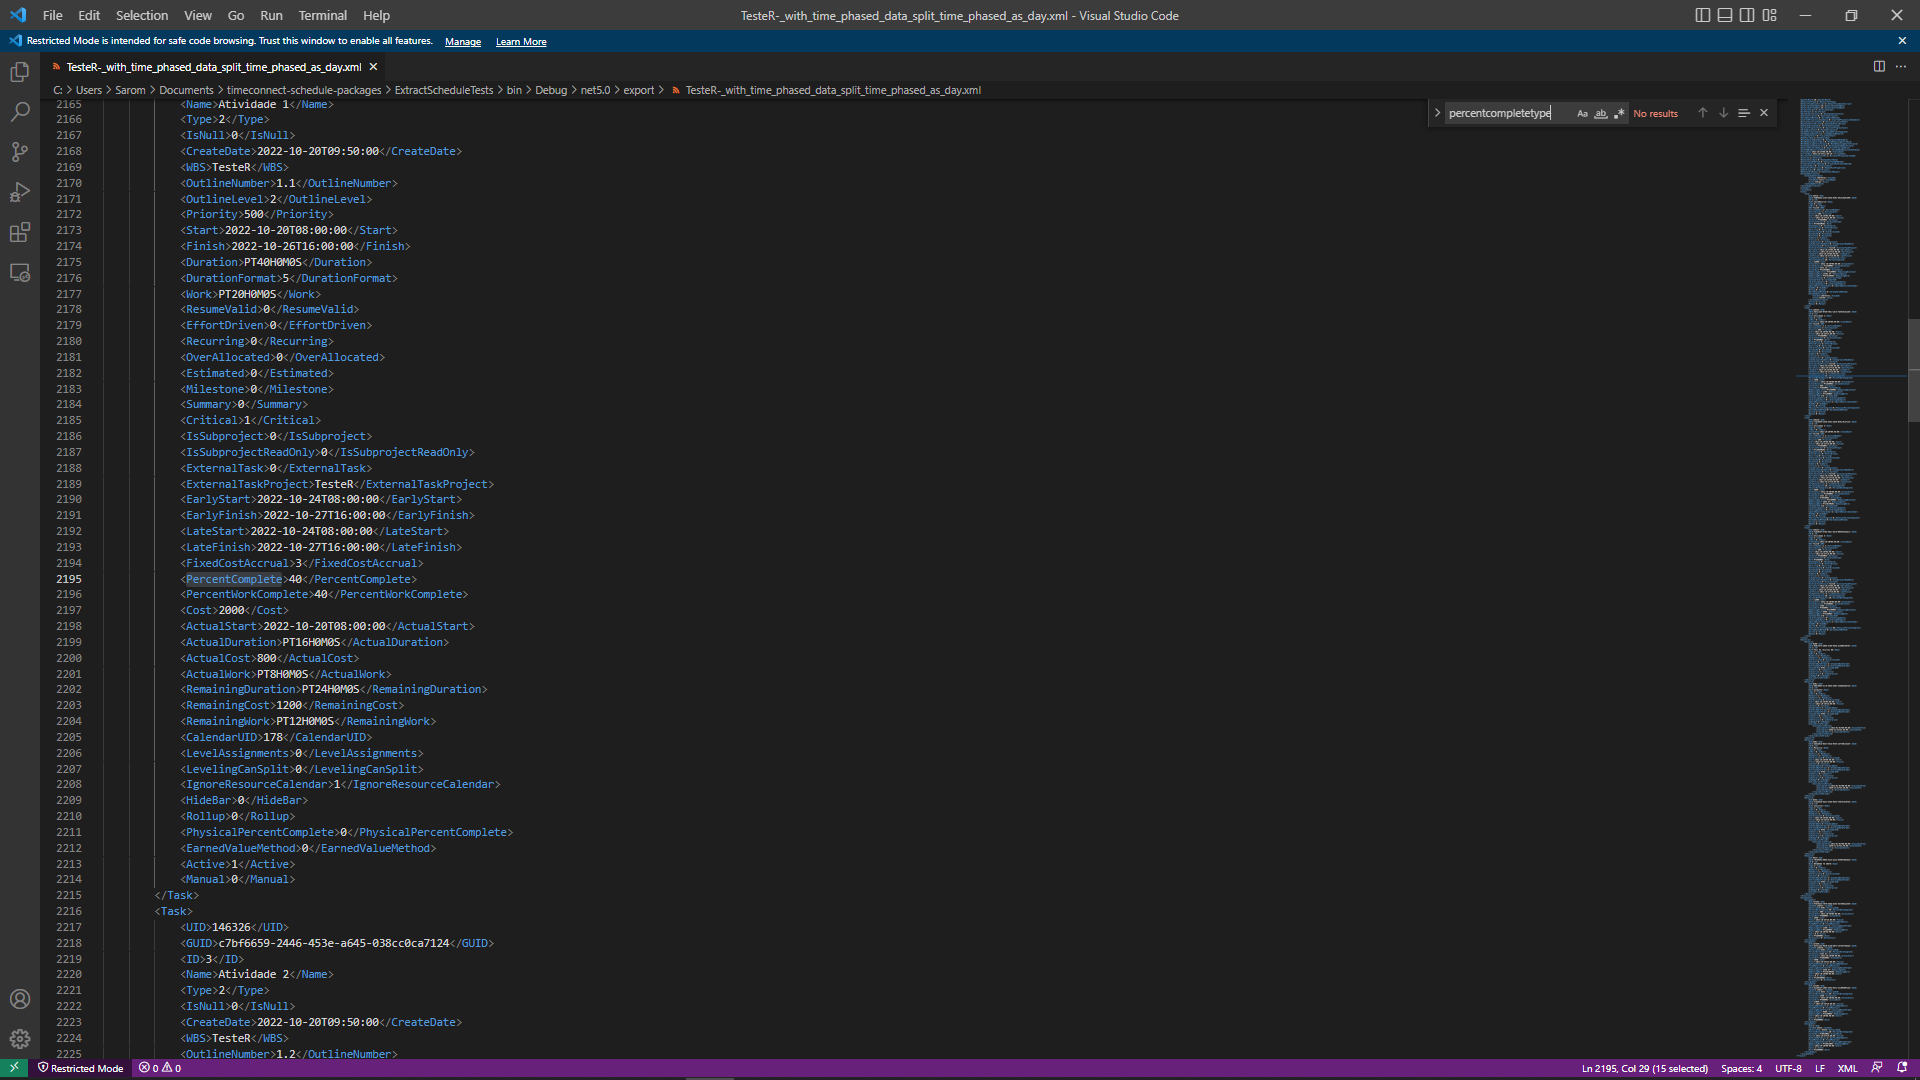The image size is (1920, 1080).
Task: Split the editor to the right
Action: (x=1879, y=66)
